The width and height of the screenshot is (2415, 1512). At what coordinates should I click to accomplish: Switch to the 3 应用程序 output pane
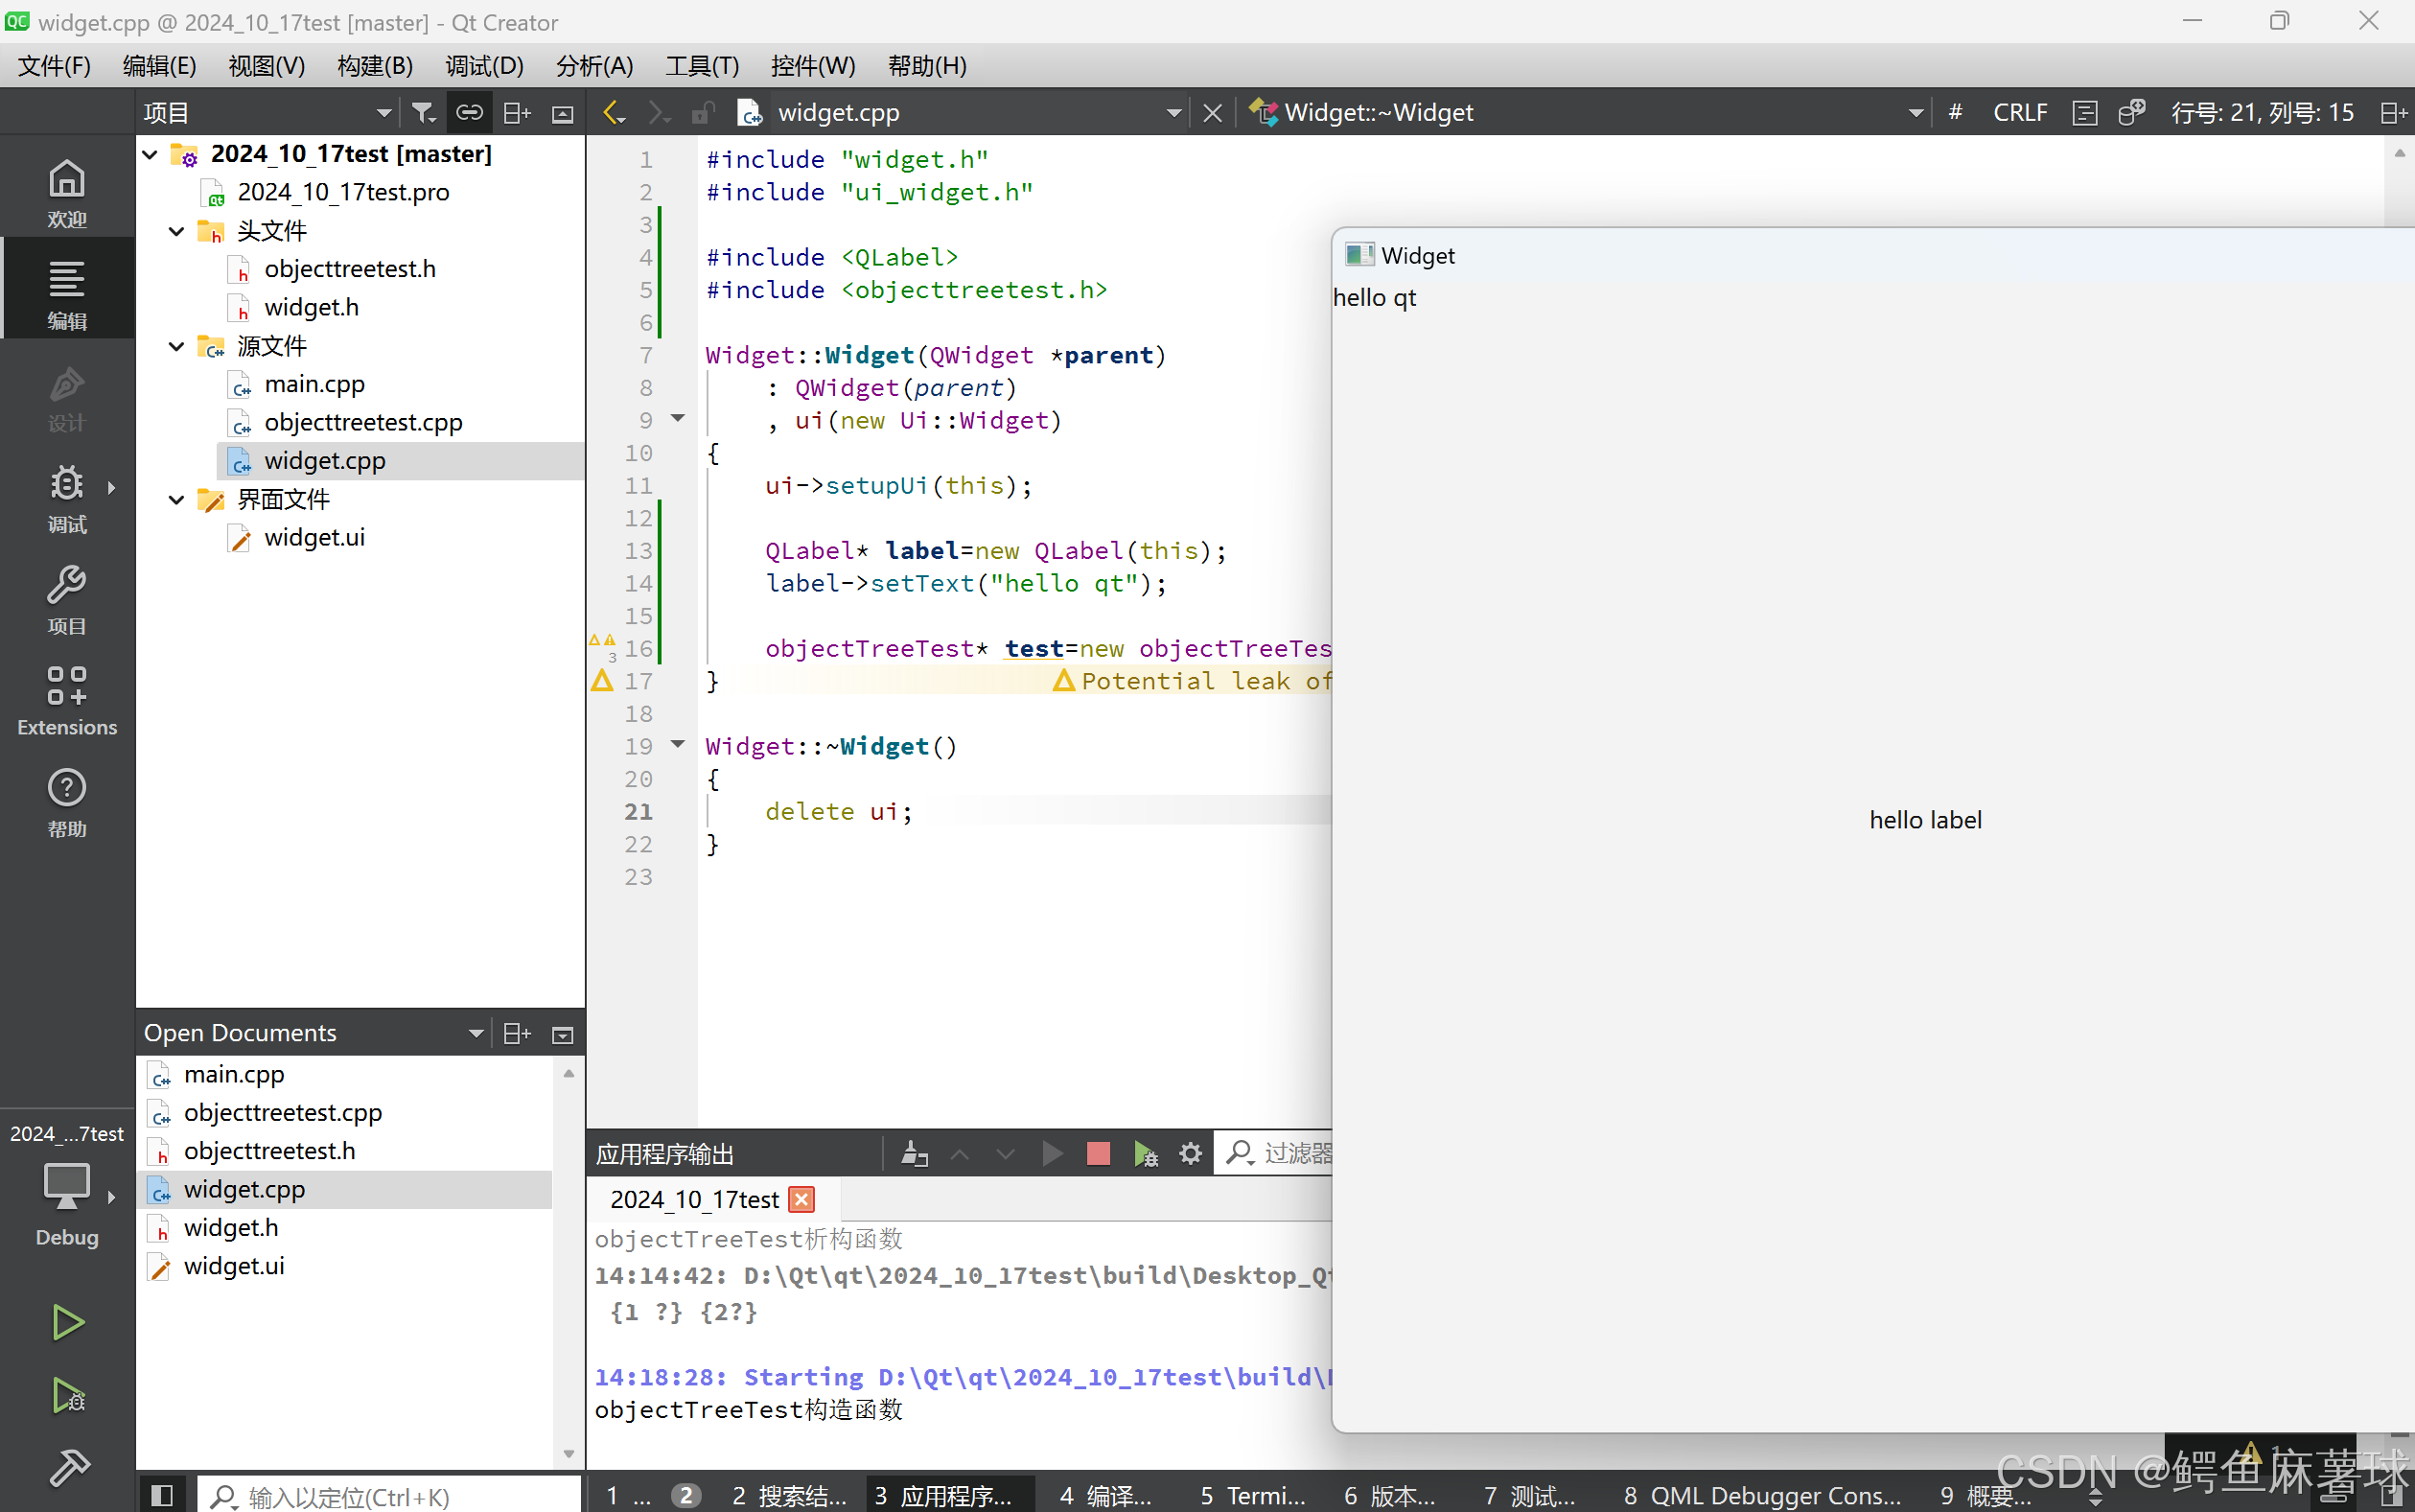949,1495
